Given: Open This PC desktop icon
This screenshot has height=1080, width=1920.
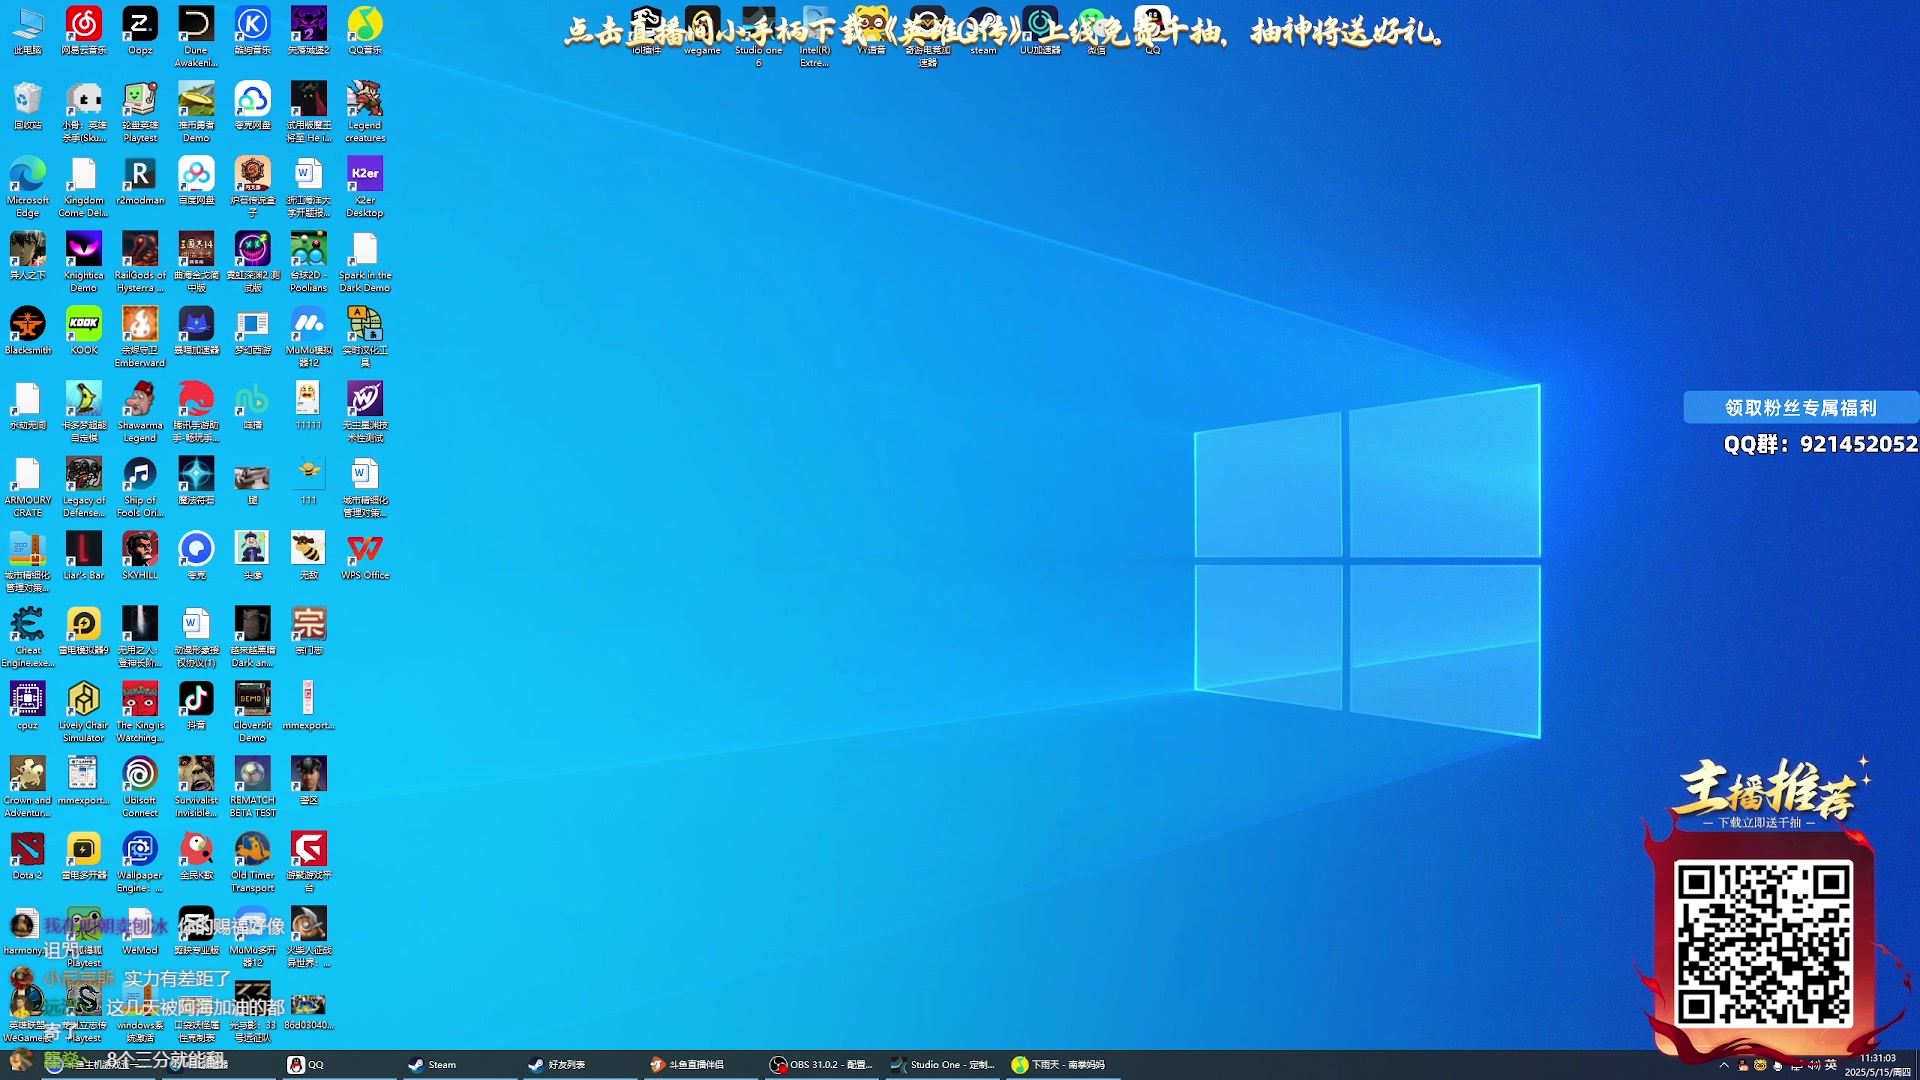Looking at the screenshot, I should click(x=28, y=31).
